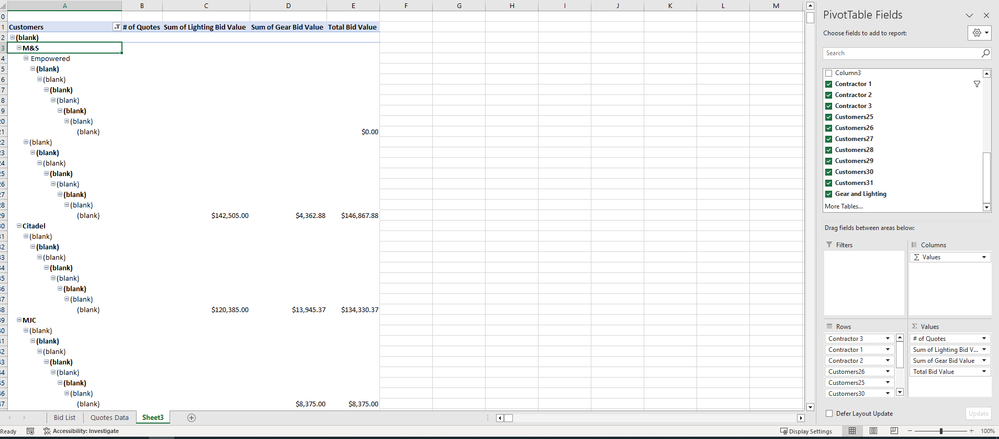Click the field list vertical scrollbar thumb

tap(987, 177)
